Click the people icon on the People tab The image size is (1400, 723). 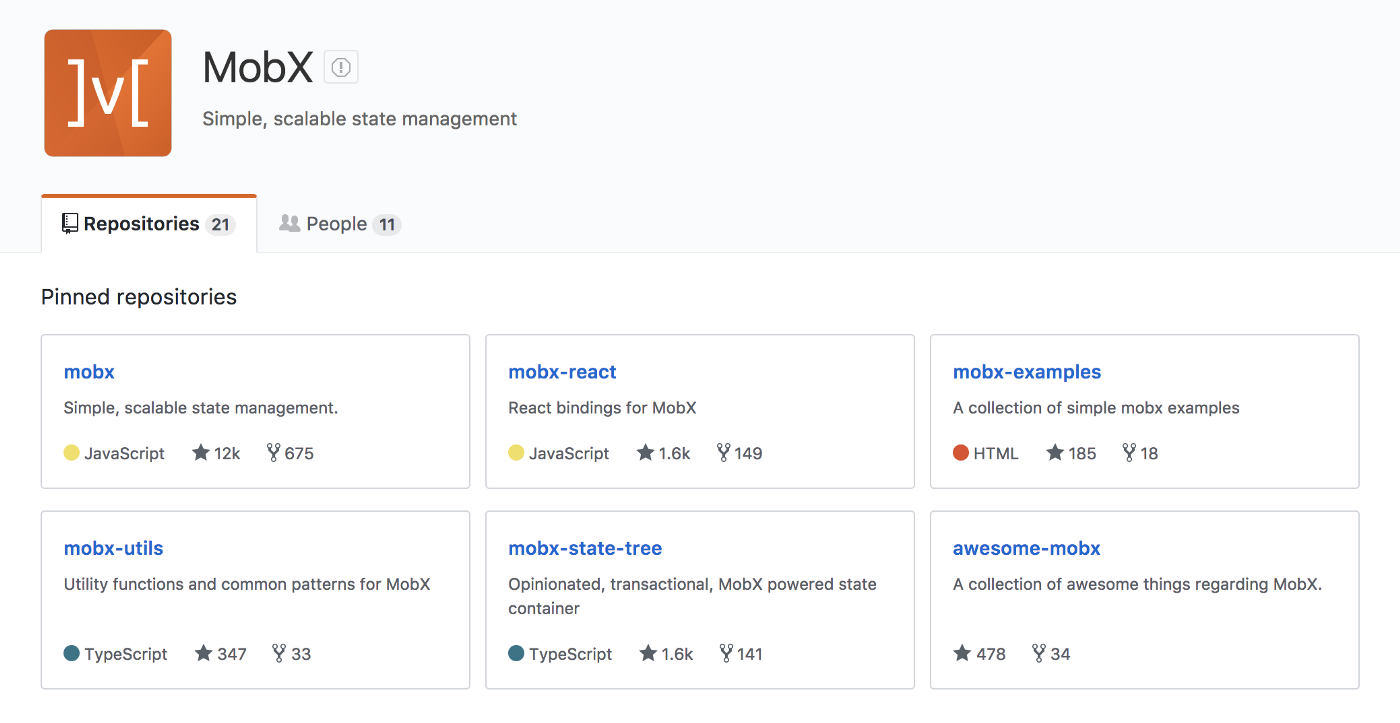coord(290,223)
